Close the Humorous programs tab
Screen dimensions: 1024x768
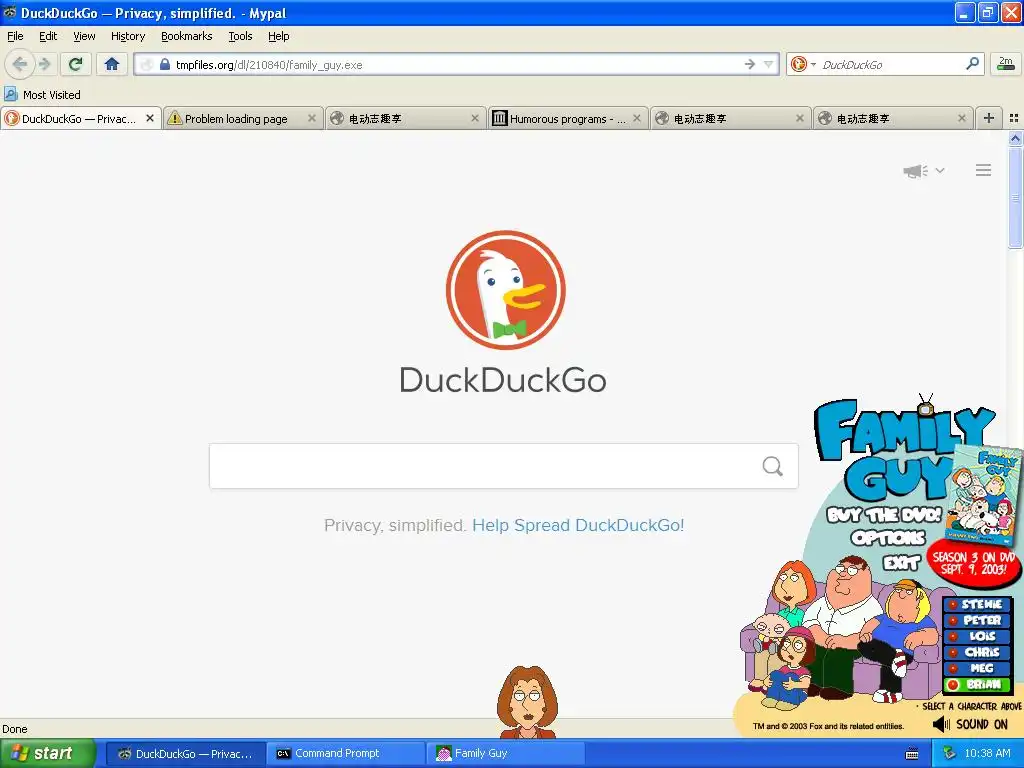pos(637,118)
